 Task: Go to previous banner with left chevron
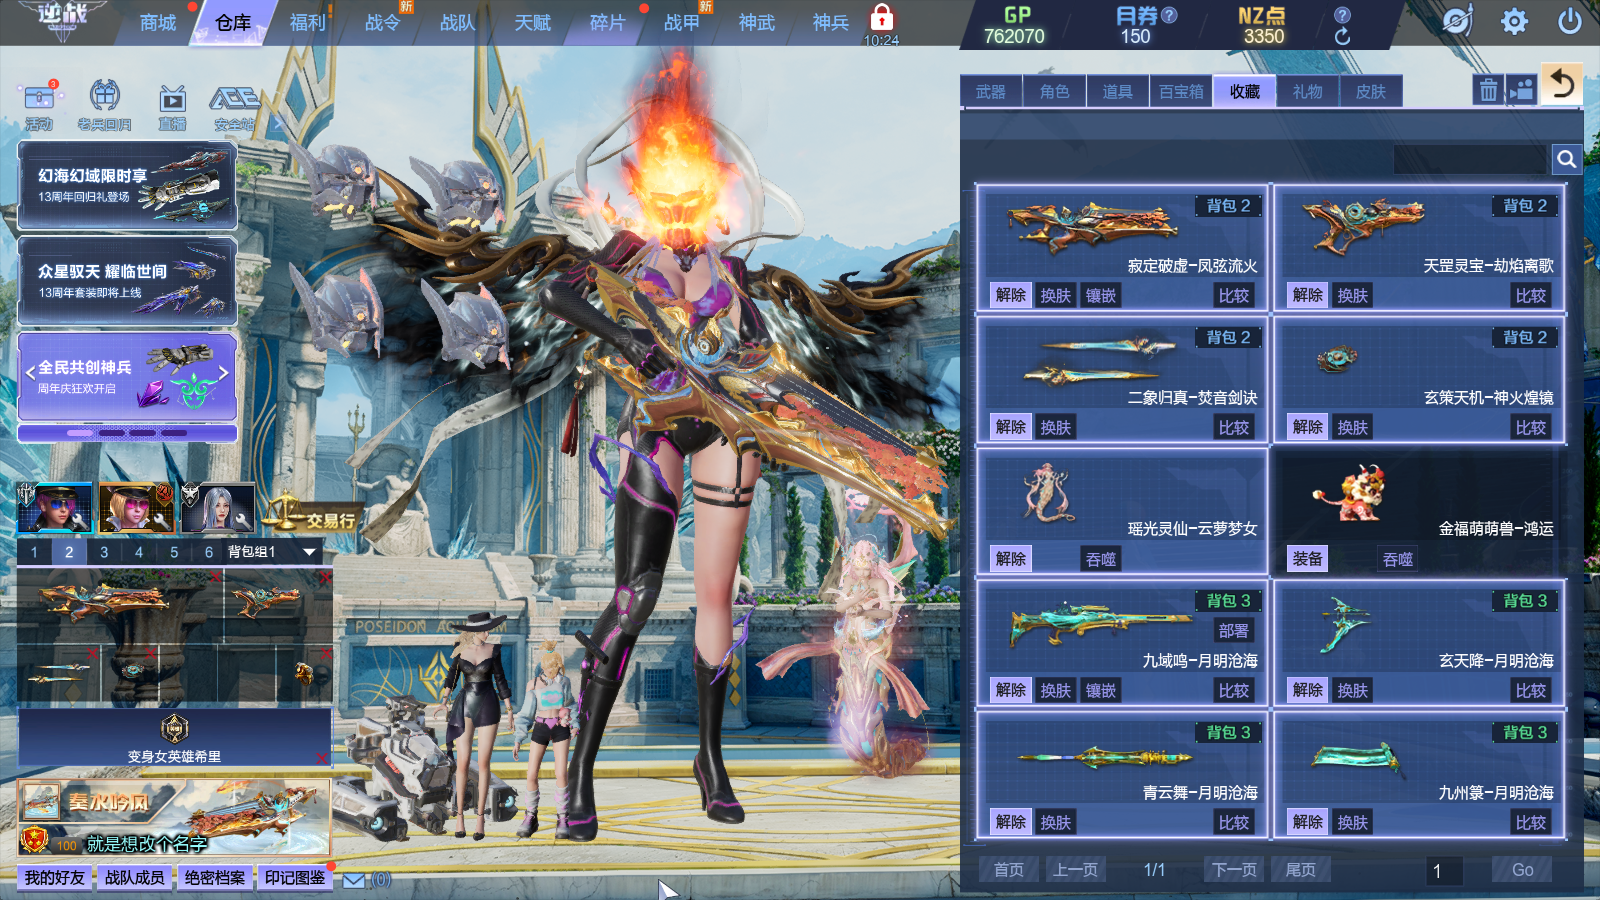coord(30,372)
